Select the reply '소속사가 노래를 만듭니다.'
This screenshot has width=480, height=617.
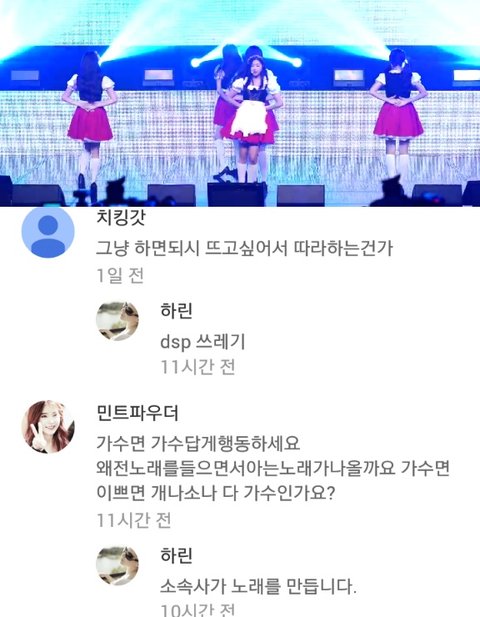258,586
